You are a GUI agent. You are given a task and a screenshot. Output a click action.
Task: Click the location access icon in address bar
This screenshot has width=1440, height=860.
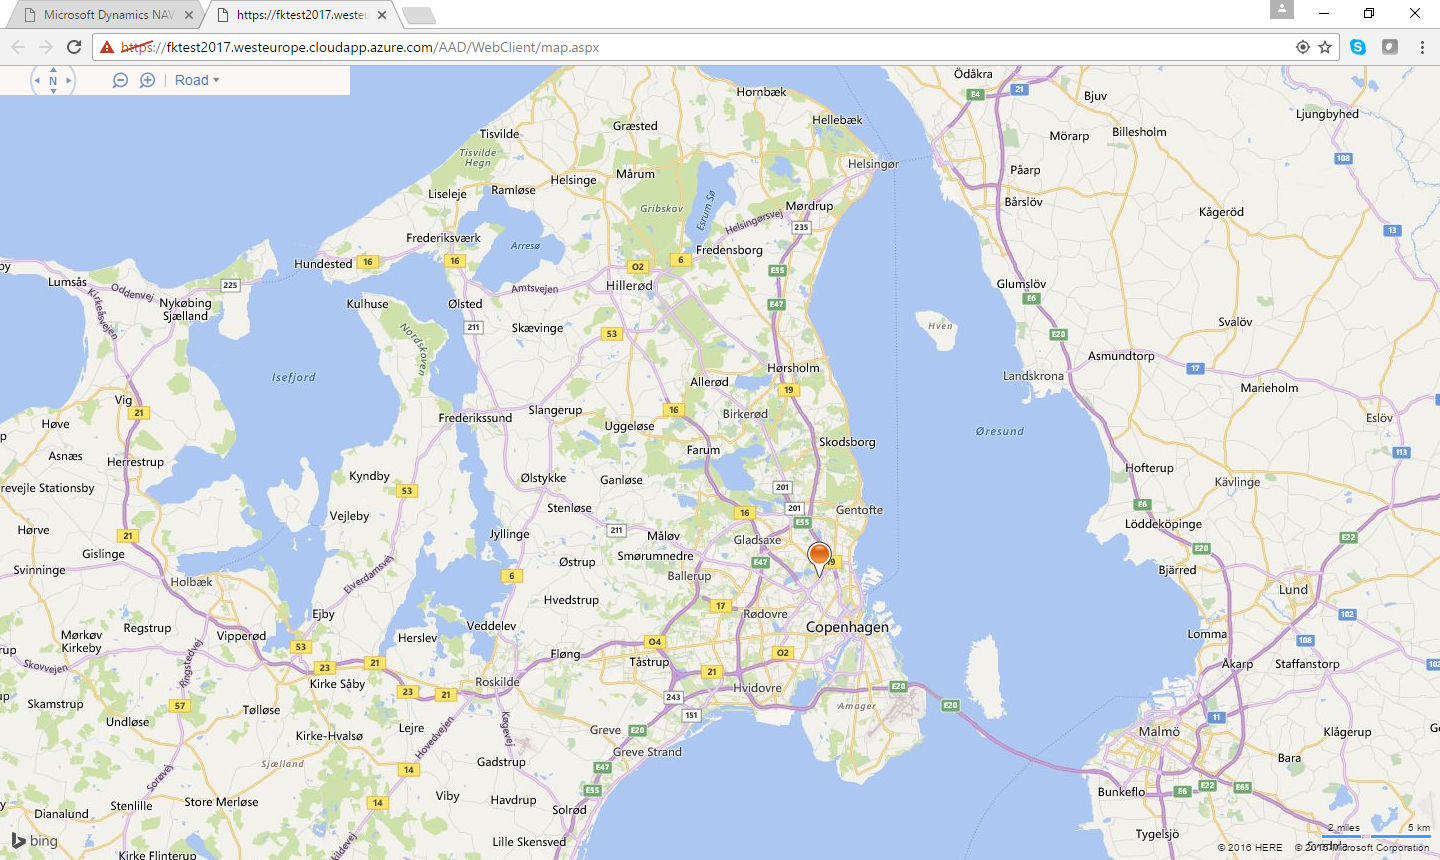tap(1302, 47)
